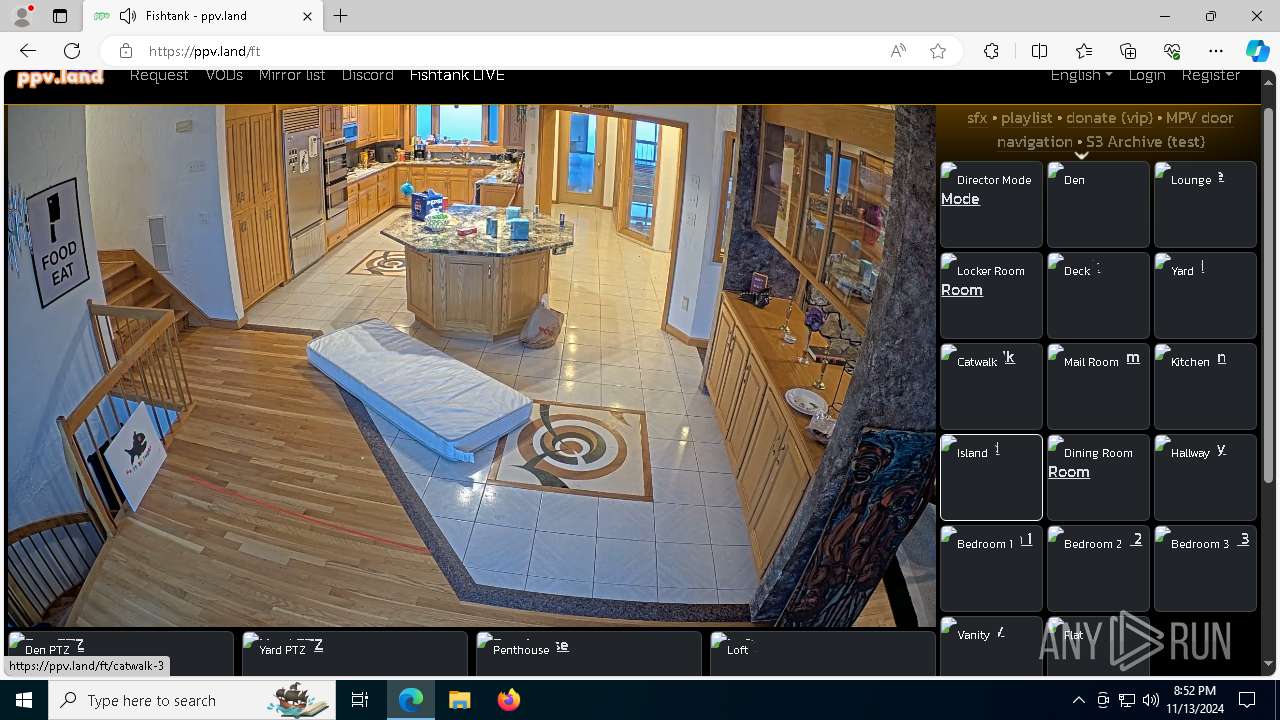The image size is (1280, 720).
Task: Close the Fishtank - ppv.land tab
Action: coord(308,16)
